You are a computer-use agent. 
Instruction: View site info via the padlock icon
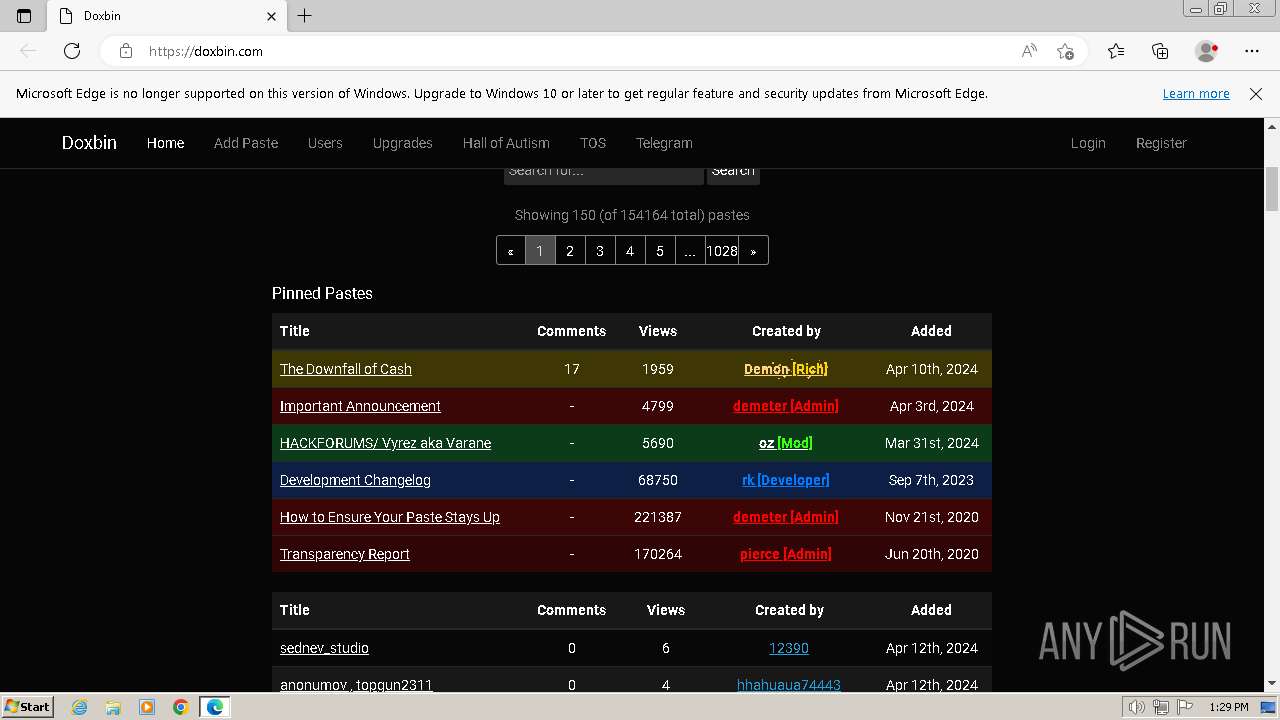point(126,51)
